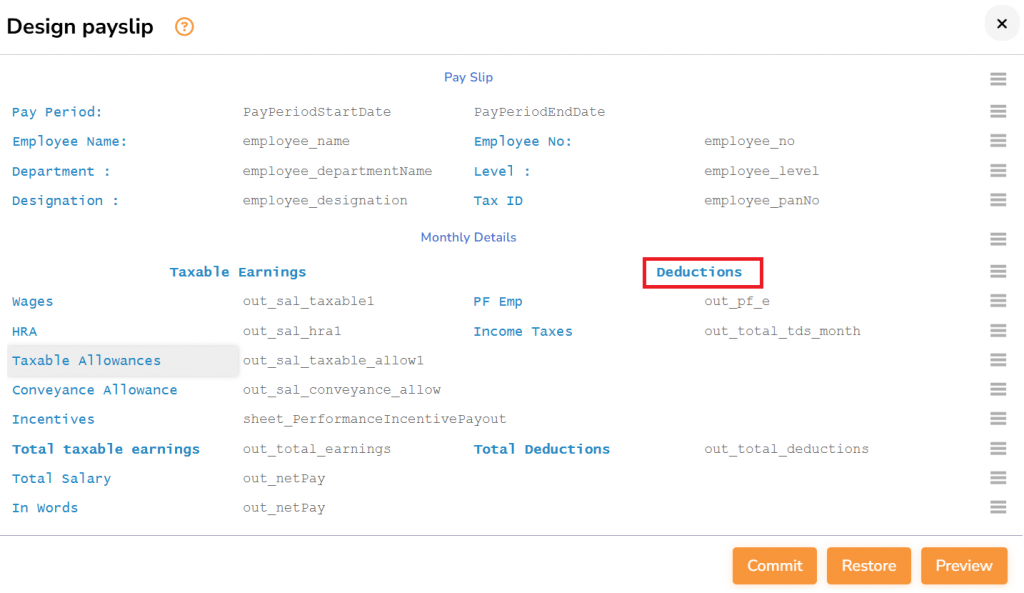Click the orange help question mark icon
This screenshot has height=593, width=1024.
coord(184,27)
